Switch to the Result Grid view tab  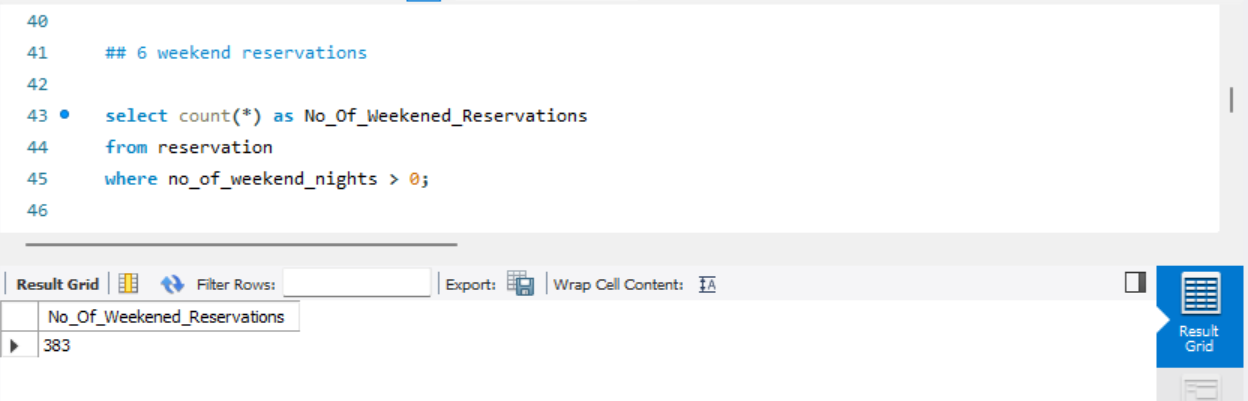point(1199,316)
